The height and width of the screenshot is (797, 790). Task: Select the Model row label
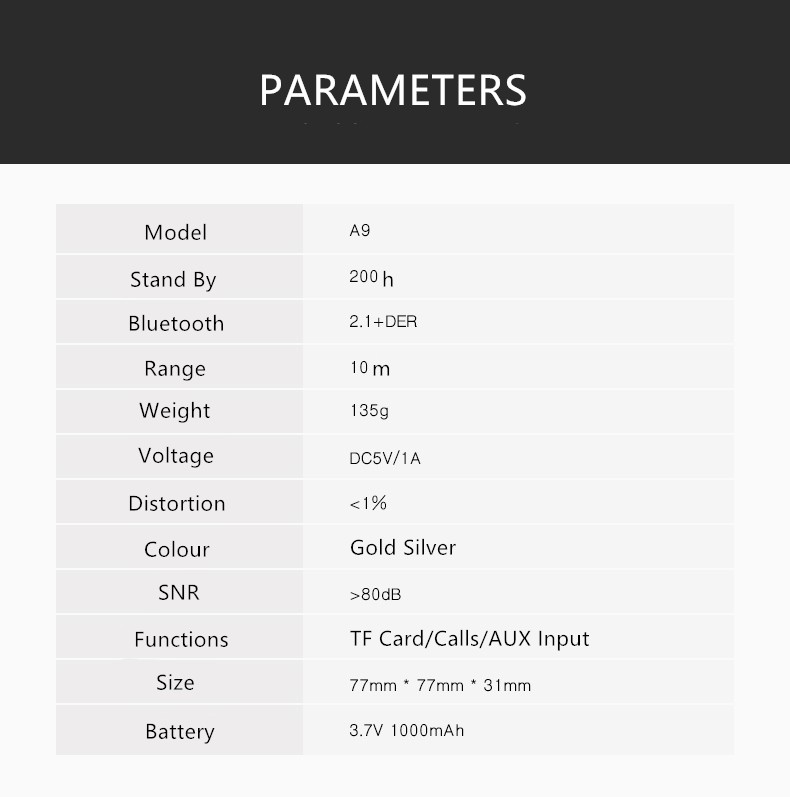tap(175, 232)
